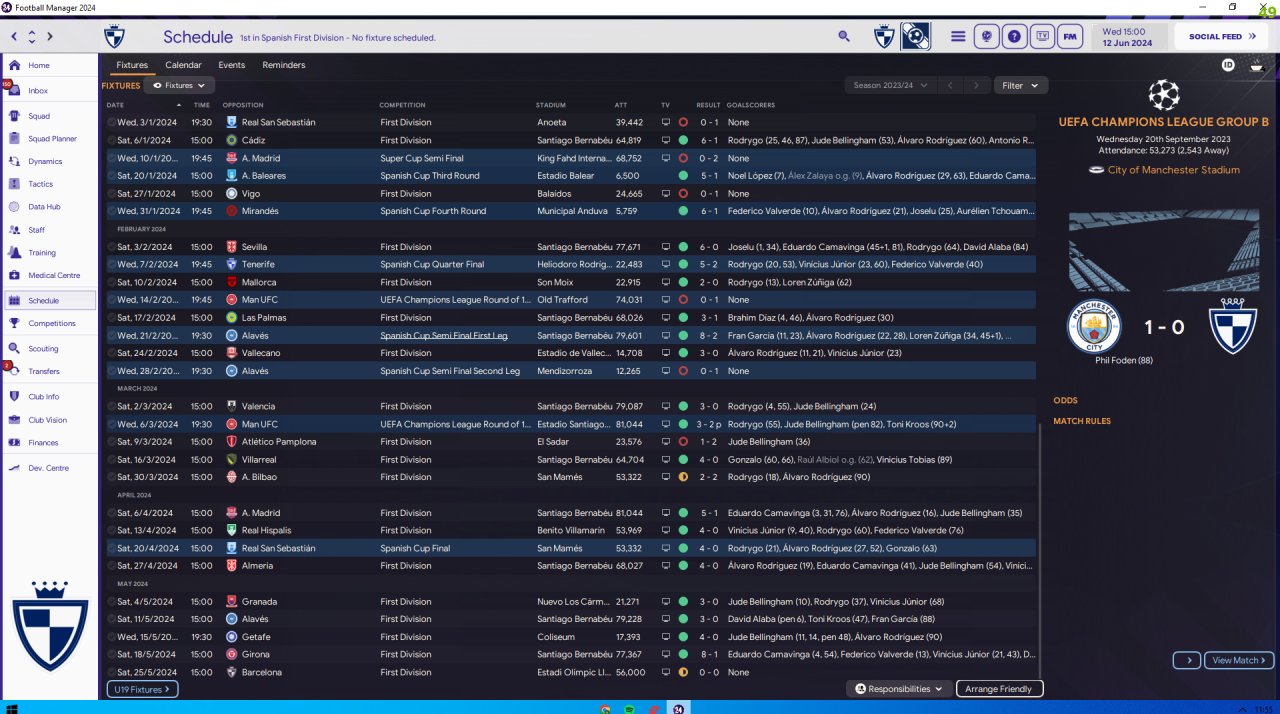Screen dimensions: 1280x714
Task: Open the hamburger menu icon in top bar
Action: pos(958,37)
